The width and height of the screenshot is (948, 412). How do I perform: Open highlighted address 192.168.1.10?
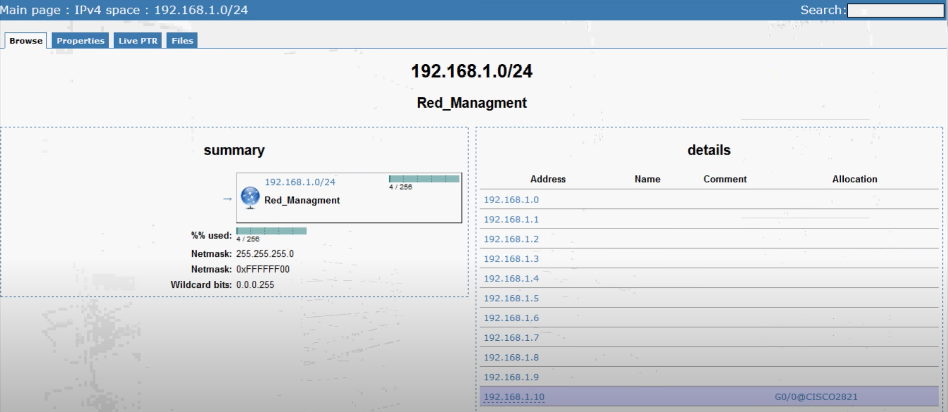point(514,397)
